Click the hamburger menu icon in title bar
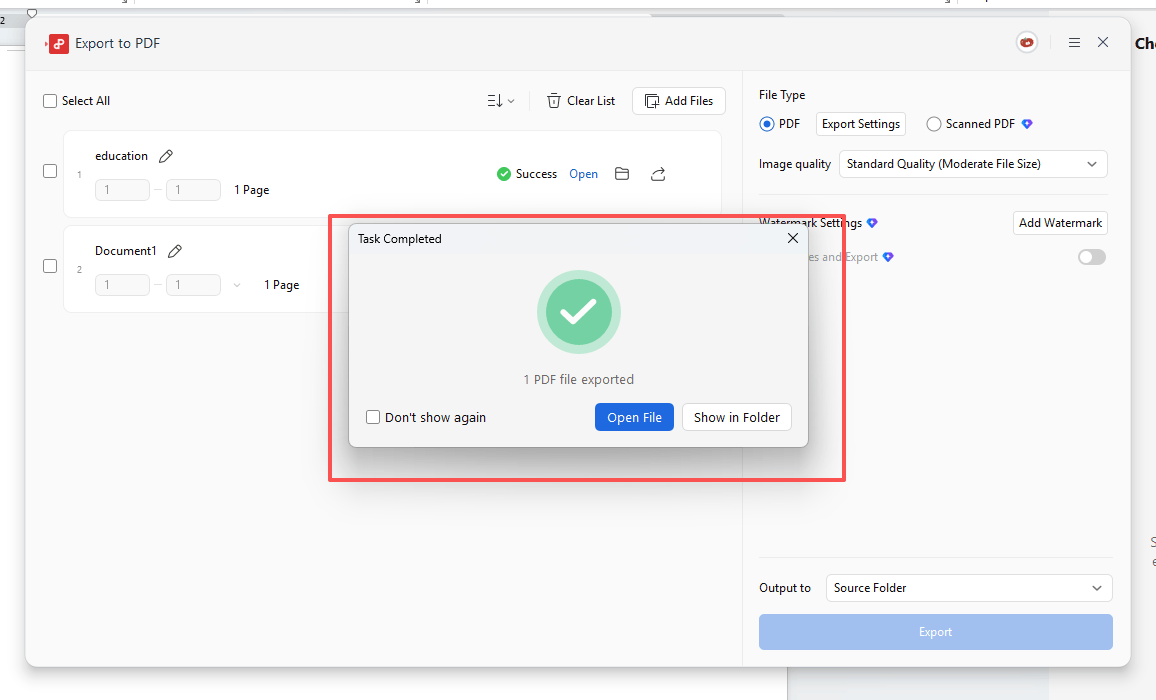 coord(1074,43)
